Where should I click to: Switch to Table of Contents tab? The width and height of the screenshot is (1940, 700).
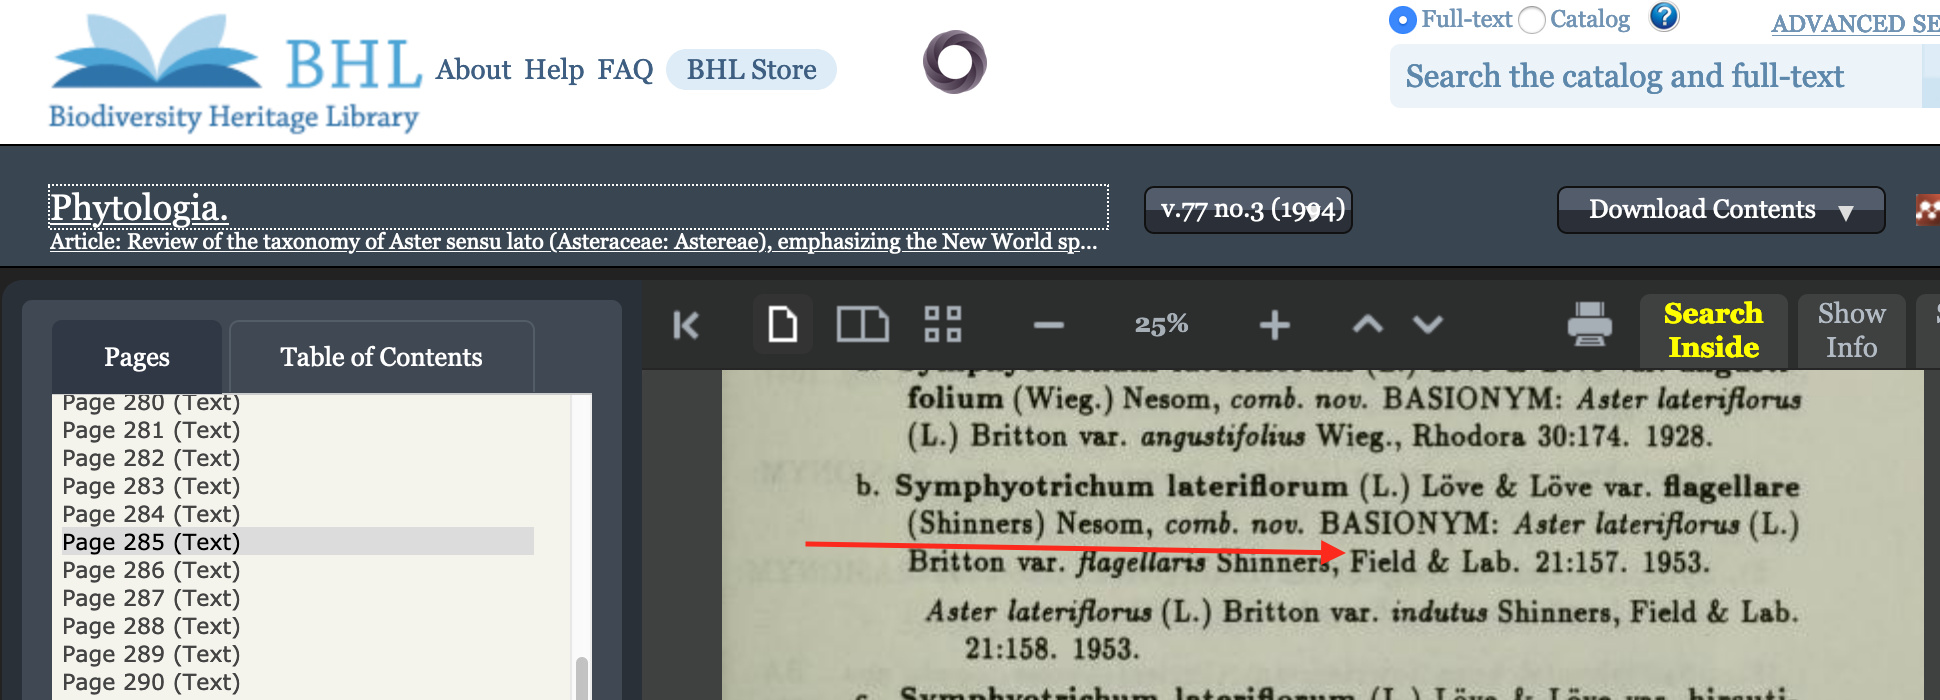coord(381,357)
